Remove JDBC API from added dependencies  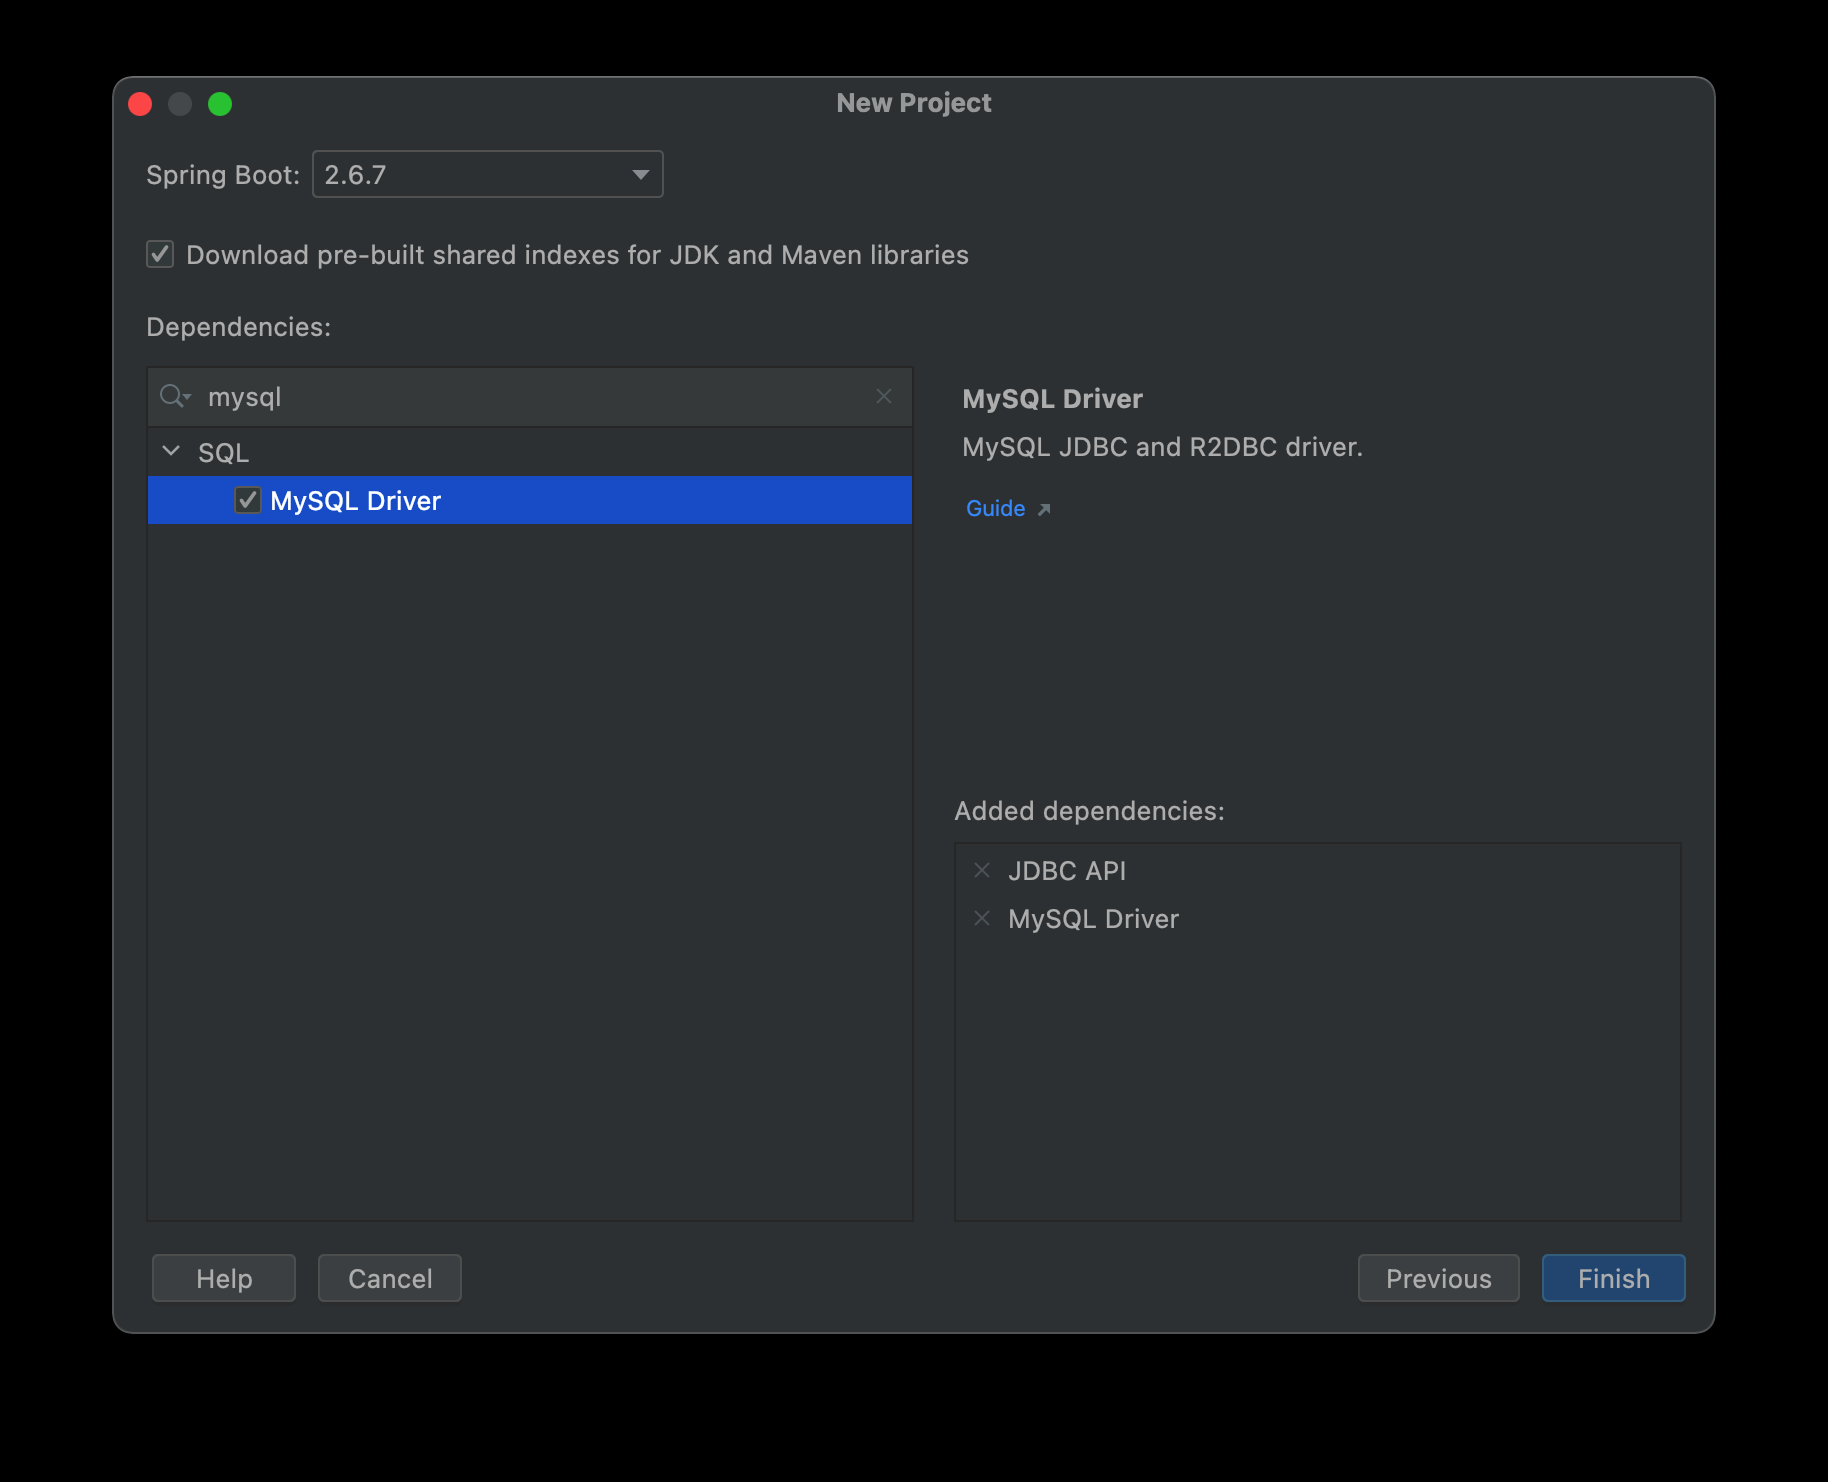click(x=982, y=871)
